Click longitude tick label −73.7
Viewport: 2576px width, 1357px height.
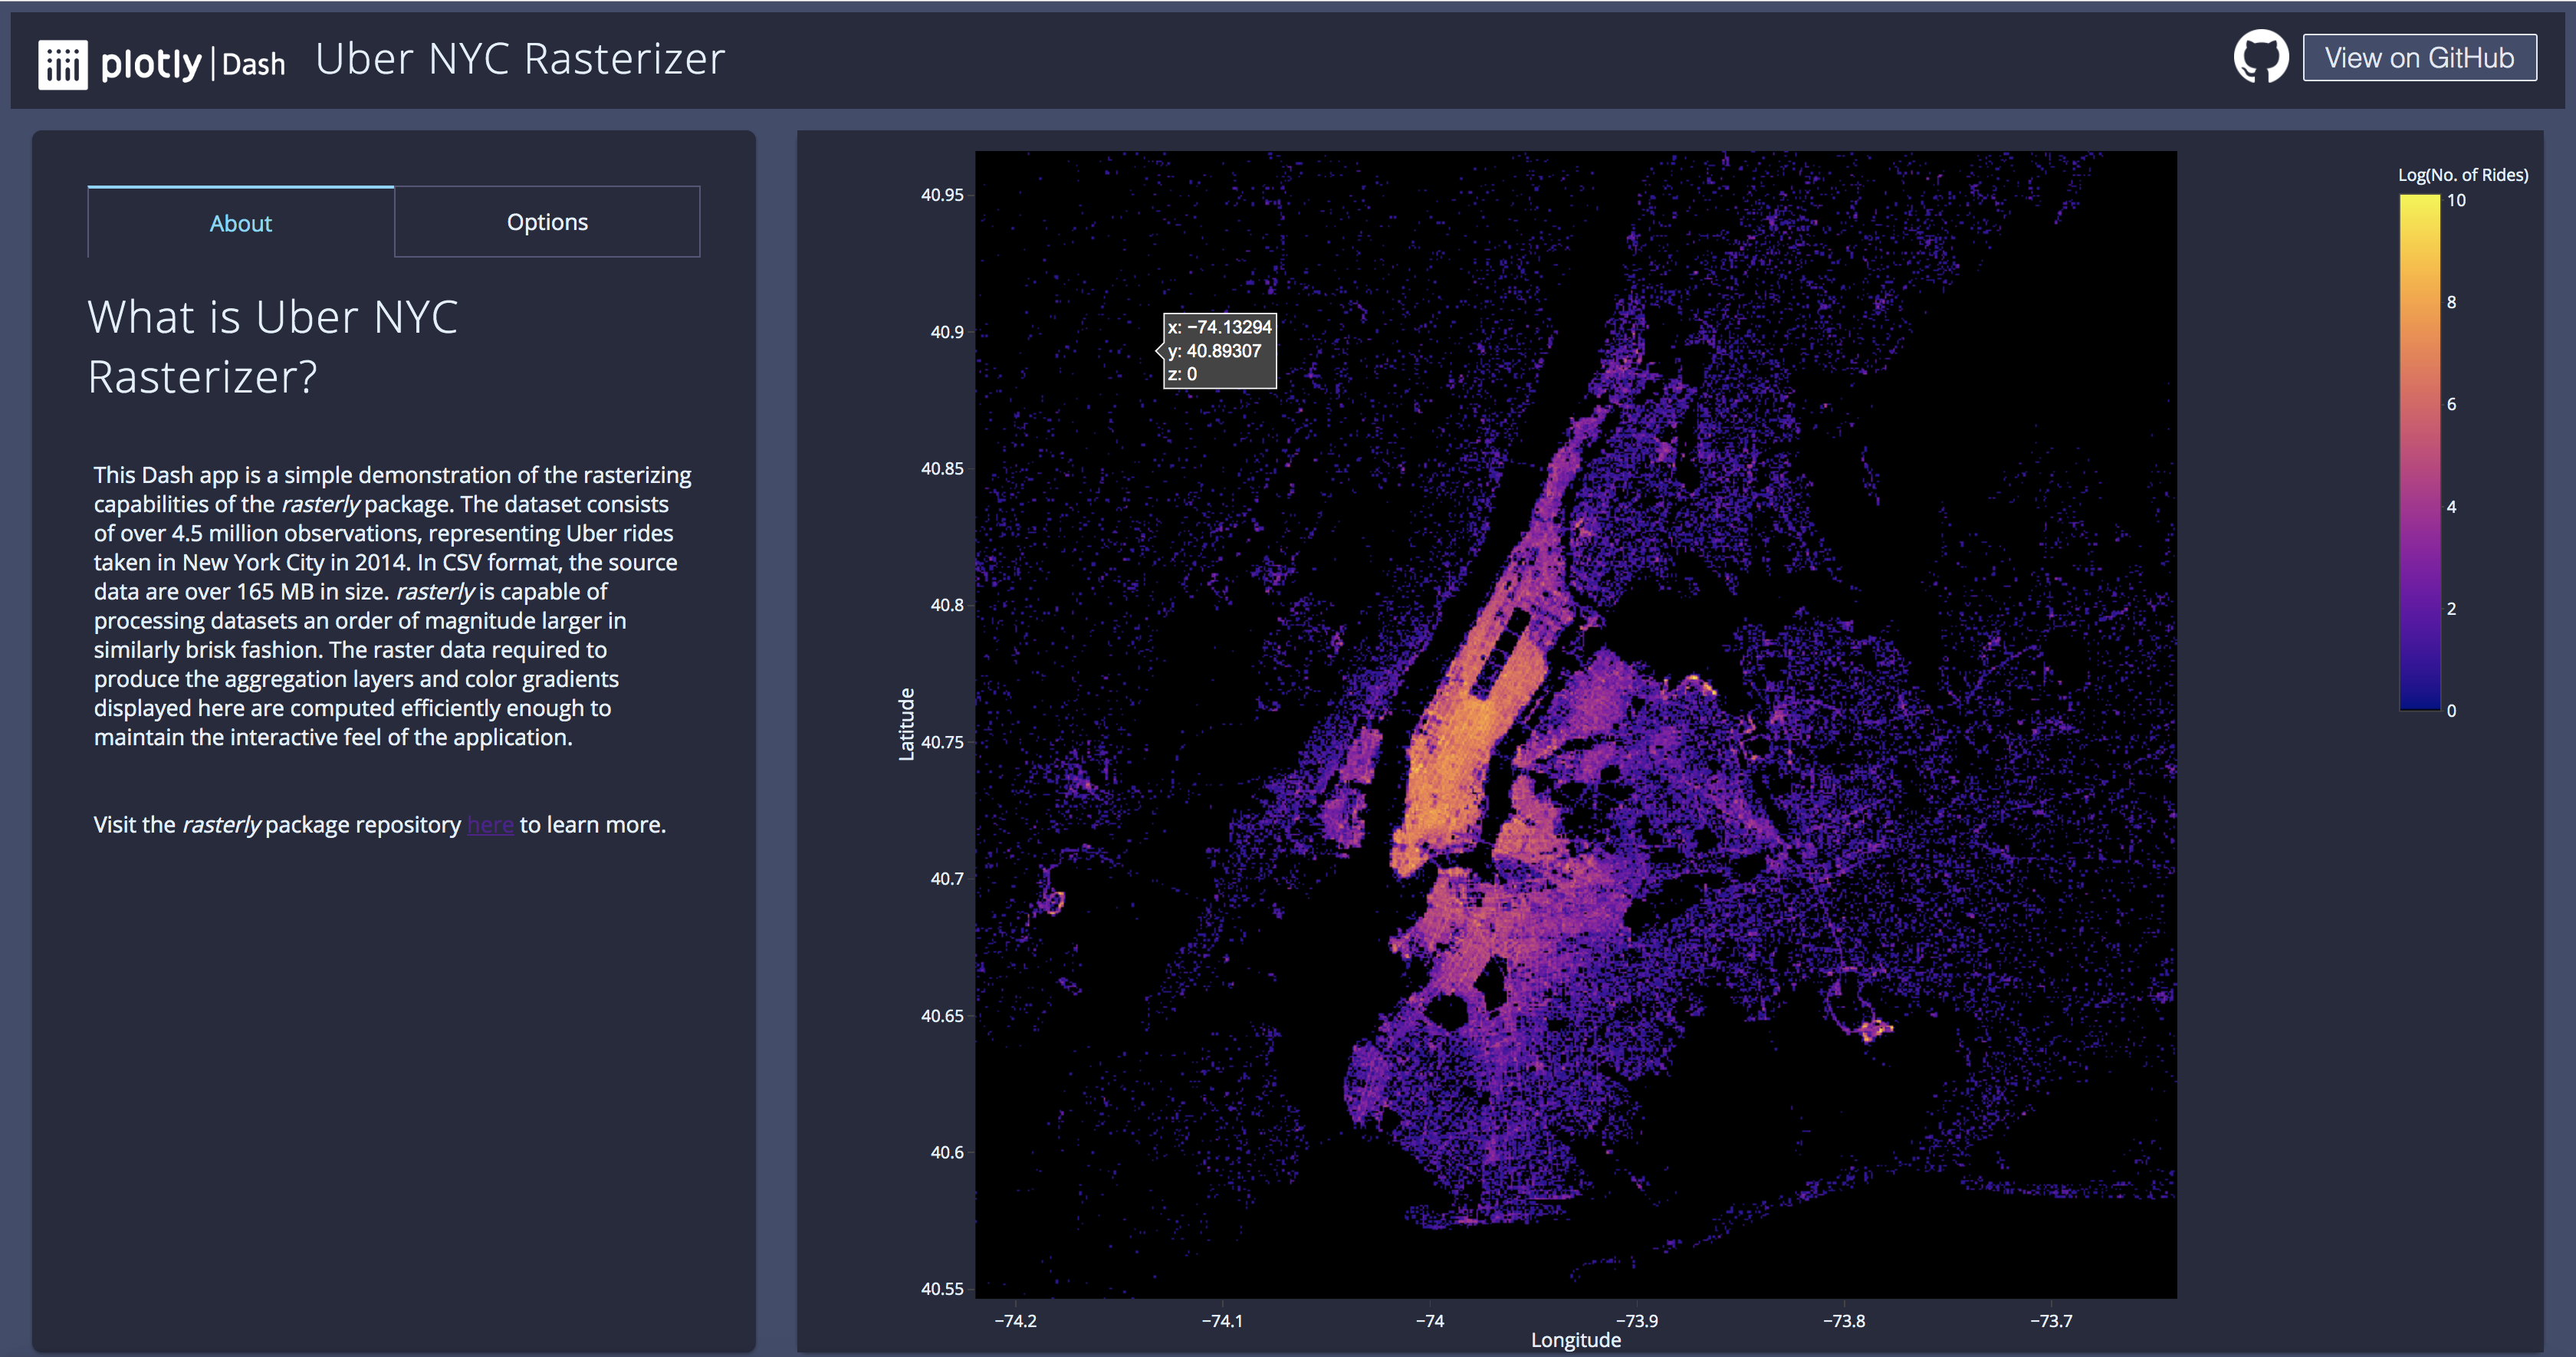pos(2051,1320)
